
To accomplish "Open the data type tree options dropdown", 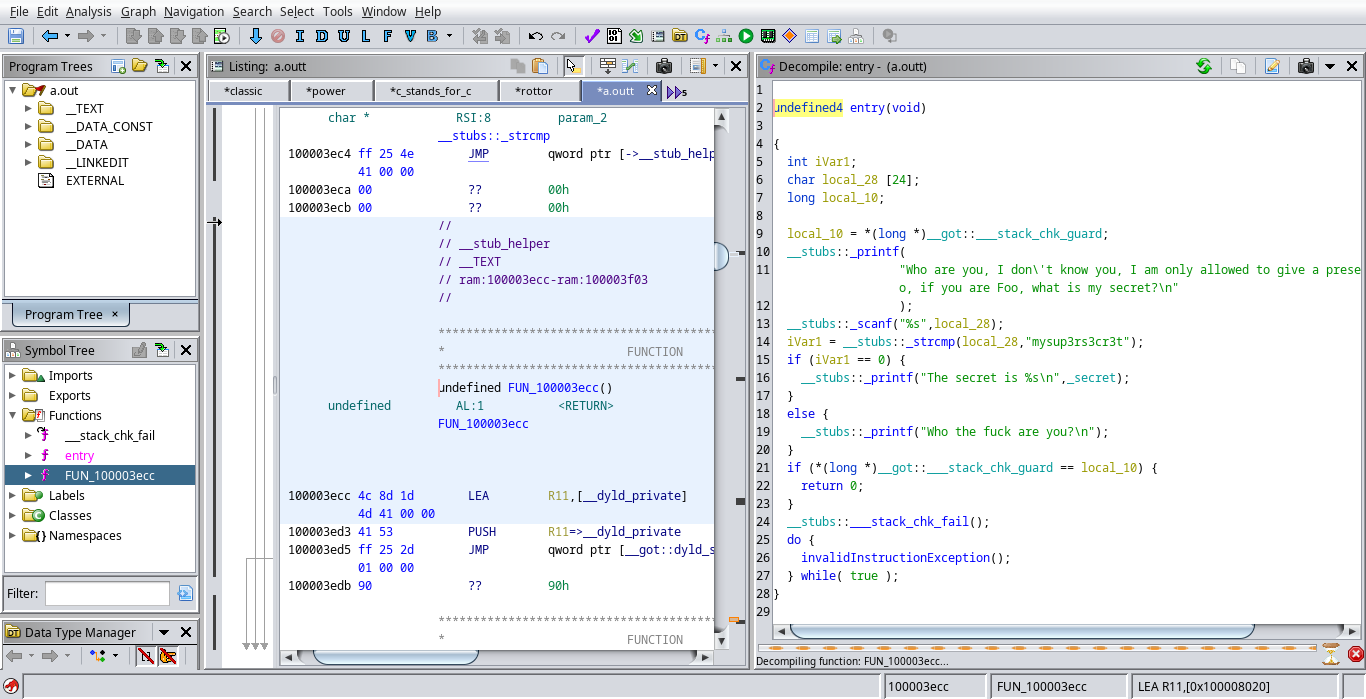I will [x=115, y=656].
